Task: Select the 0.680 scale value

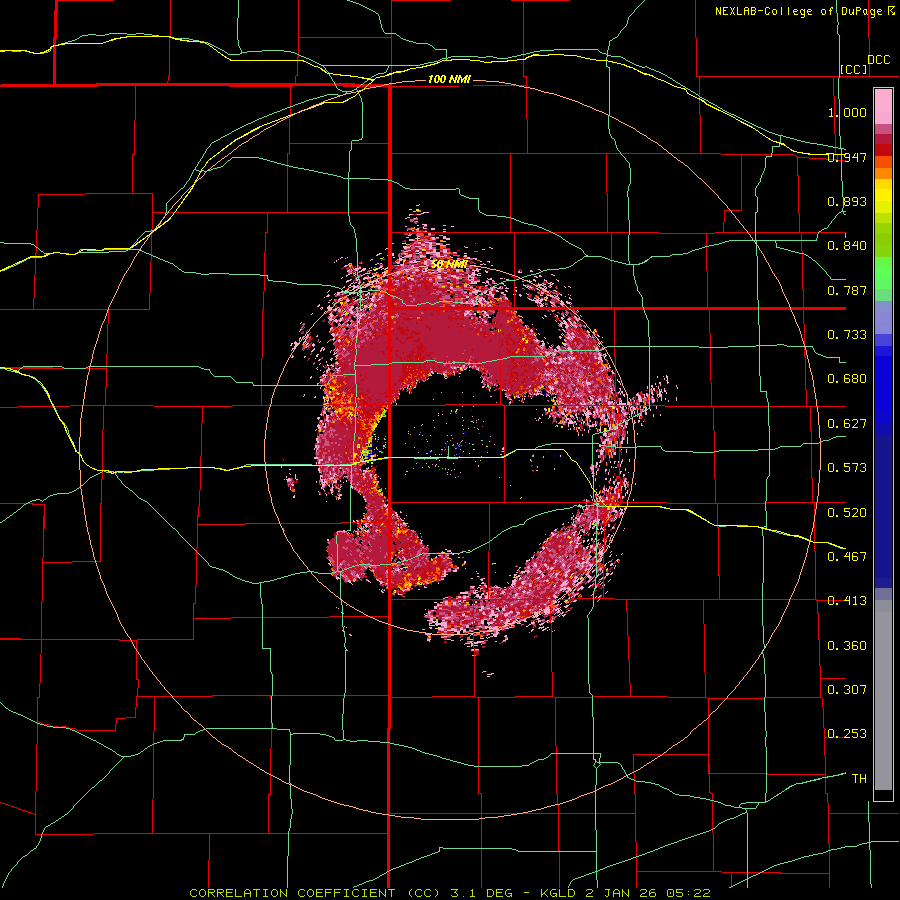Action: [847, 379]
